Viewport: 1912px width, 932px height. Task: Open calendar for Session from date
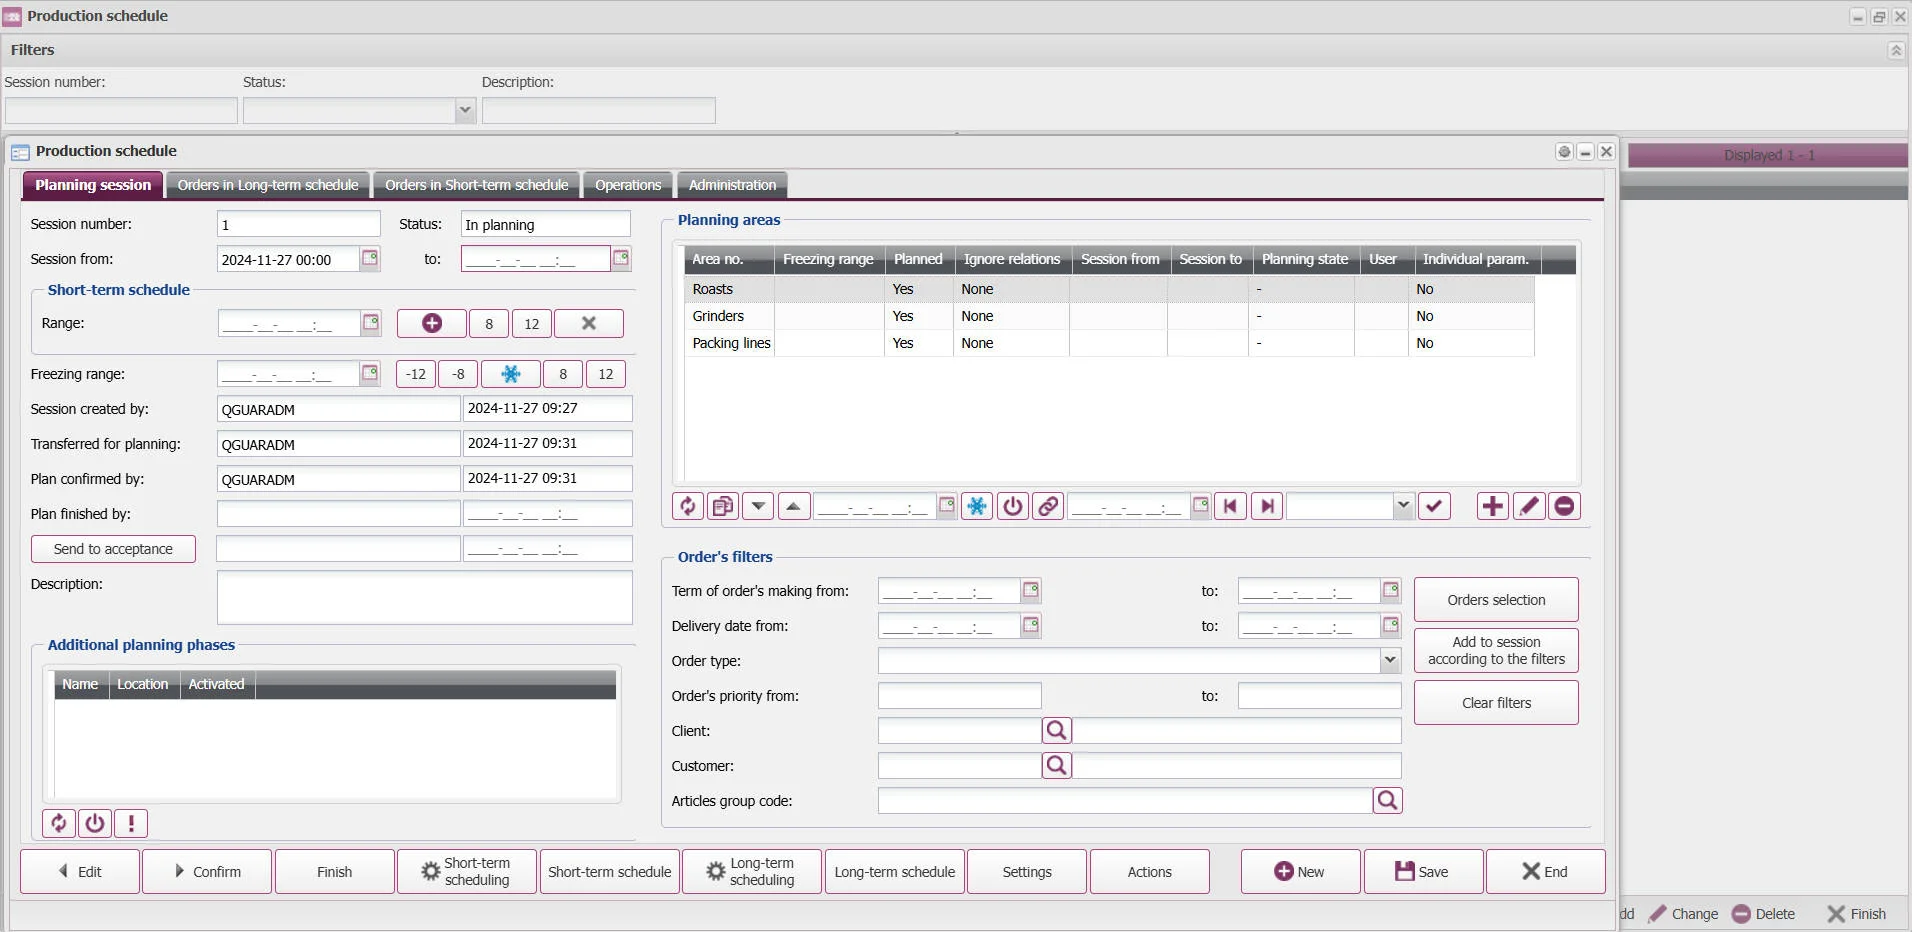[370, 258]
